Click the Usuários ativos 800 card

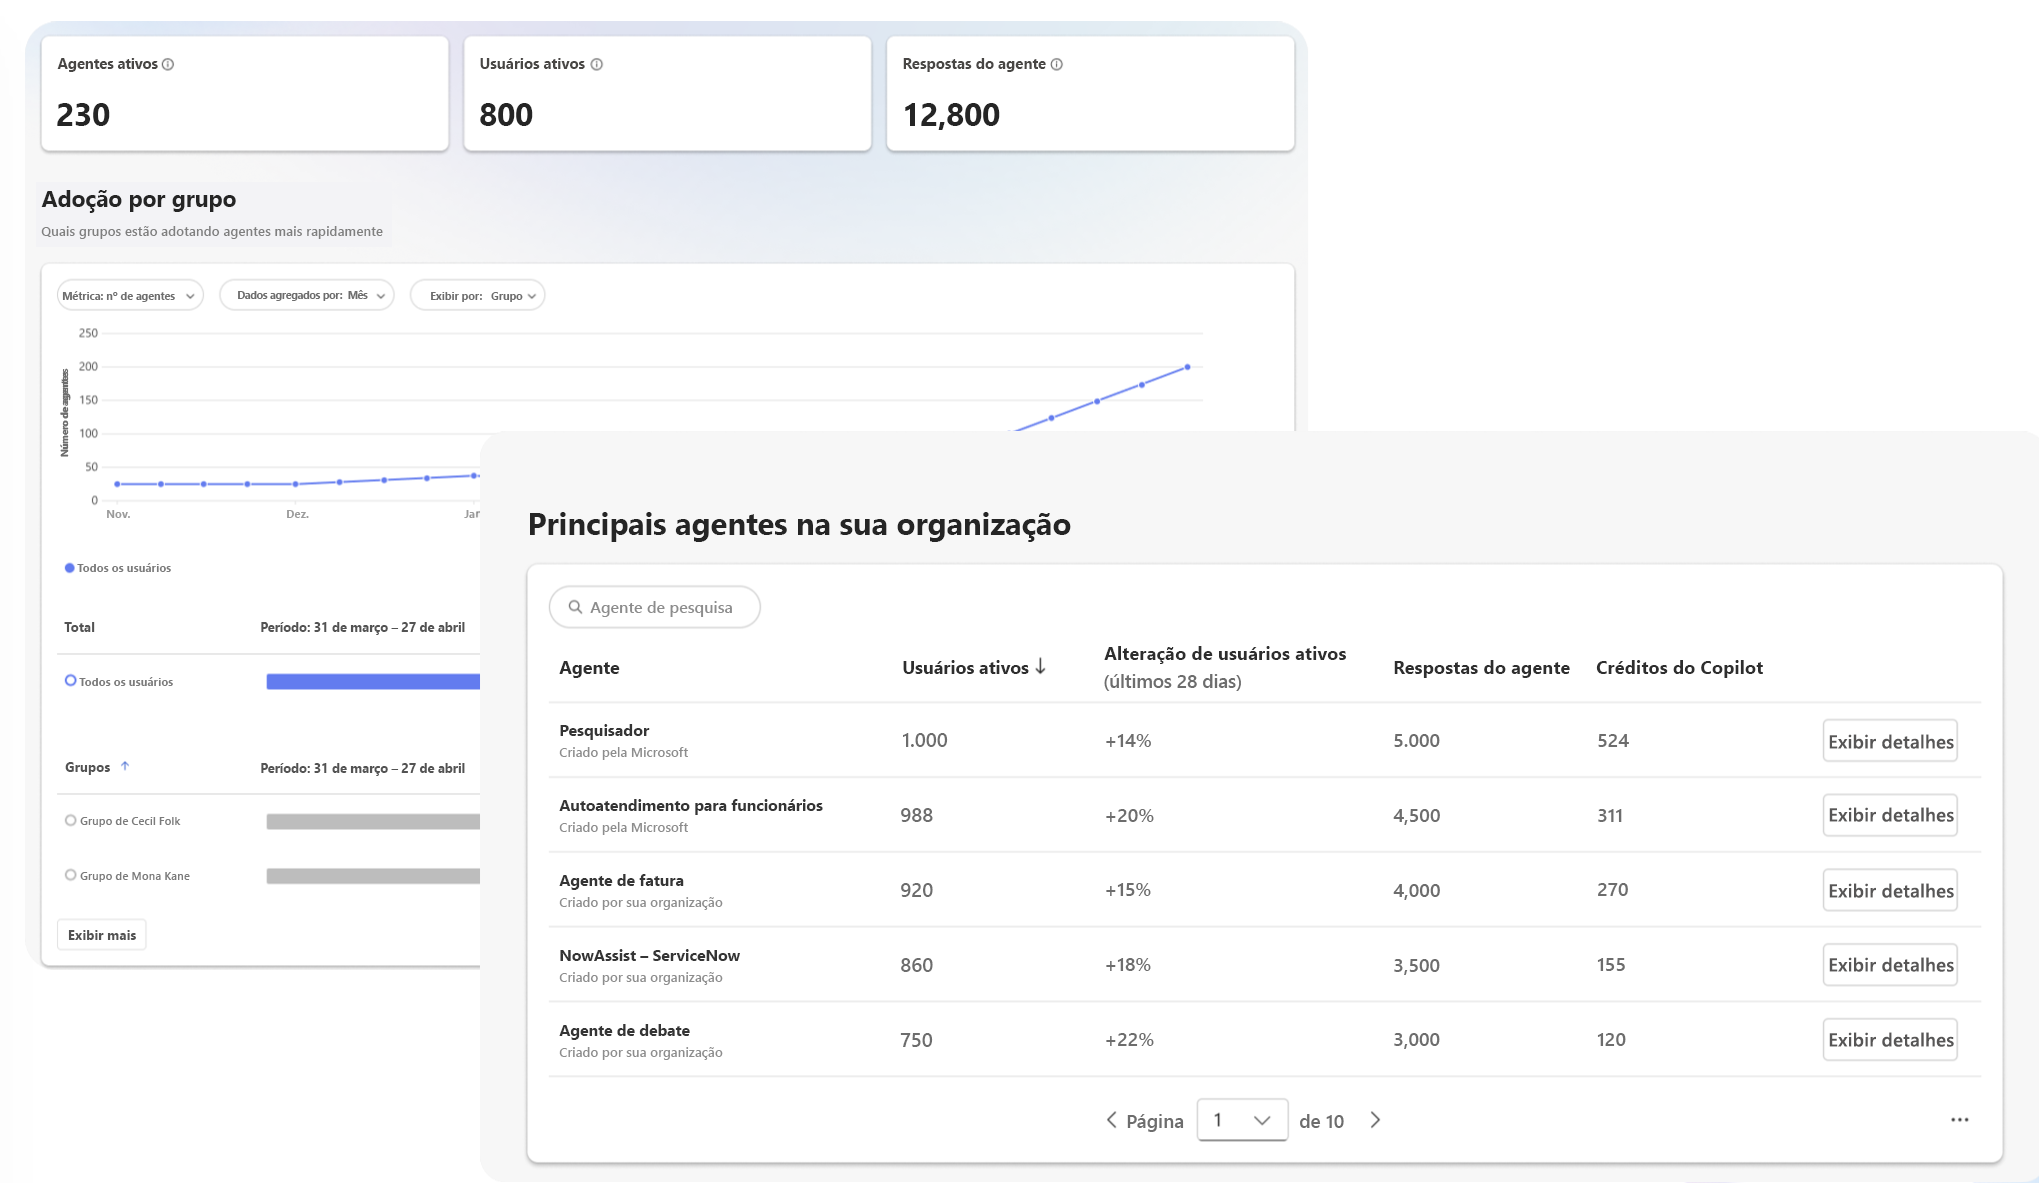click(668, 94)
